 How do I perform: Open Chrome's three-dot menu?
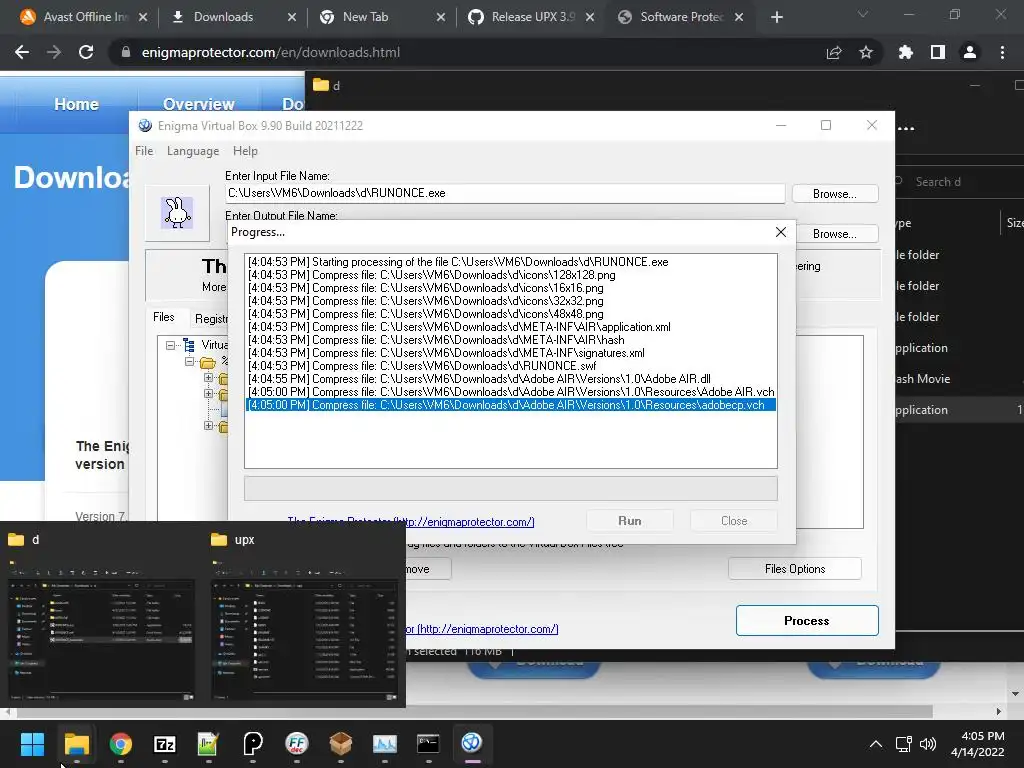(1002, 52)
